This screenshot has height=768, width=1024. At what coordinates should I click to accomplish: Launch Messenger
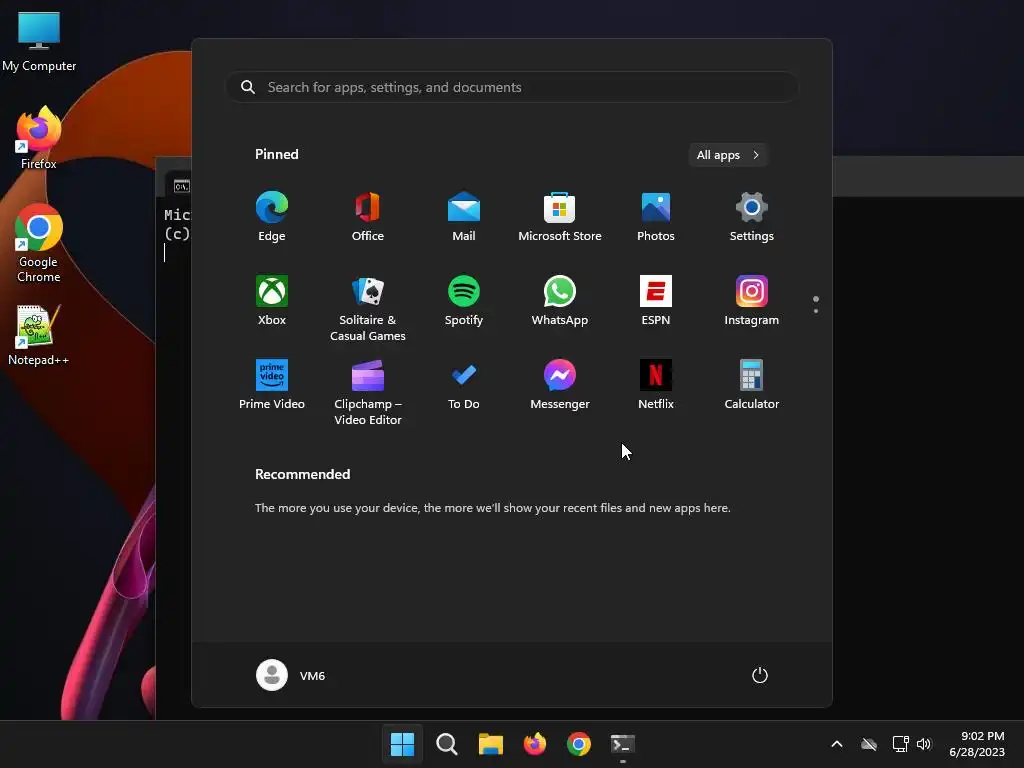click(x=560, y=385)
